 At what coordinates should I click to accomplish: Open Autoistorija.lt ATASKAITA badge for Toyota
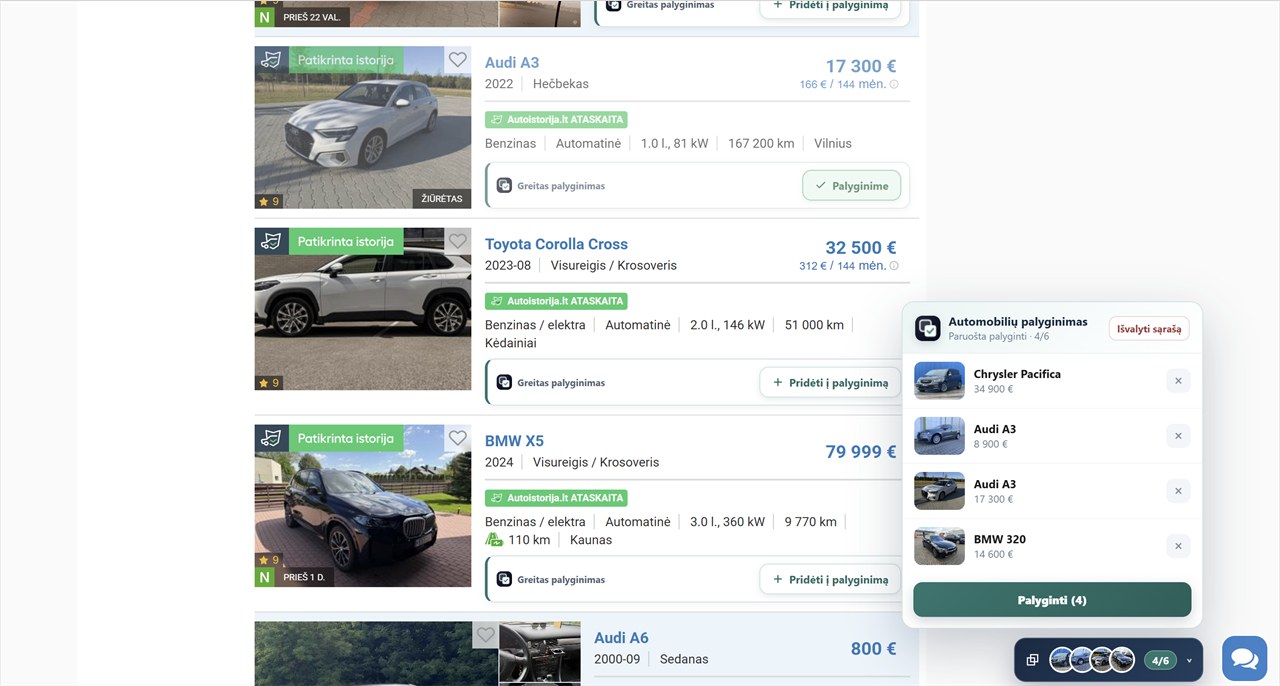coord(556,301)
